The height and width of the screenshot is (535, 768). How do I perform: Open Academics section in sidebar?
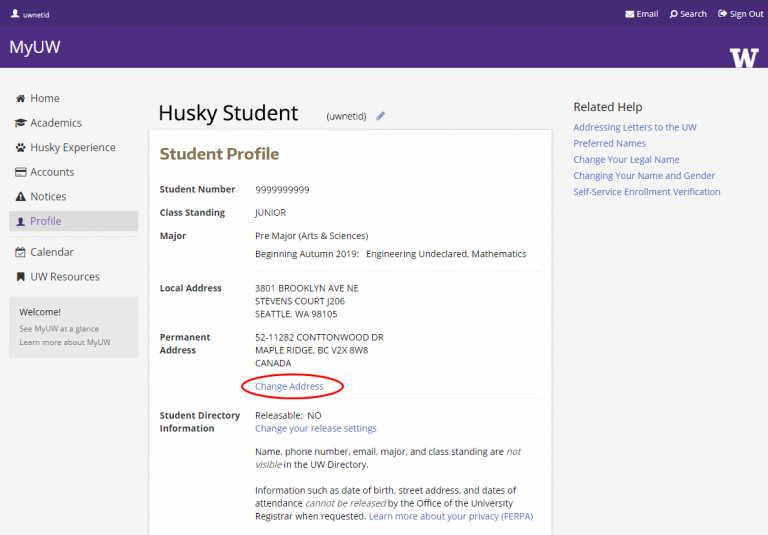pos(55,123)
